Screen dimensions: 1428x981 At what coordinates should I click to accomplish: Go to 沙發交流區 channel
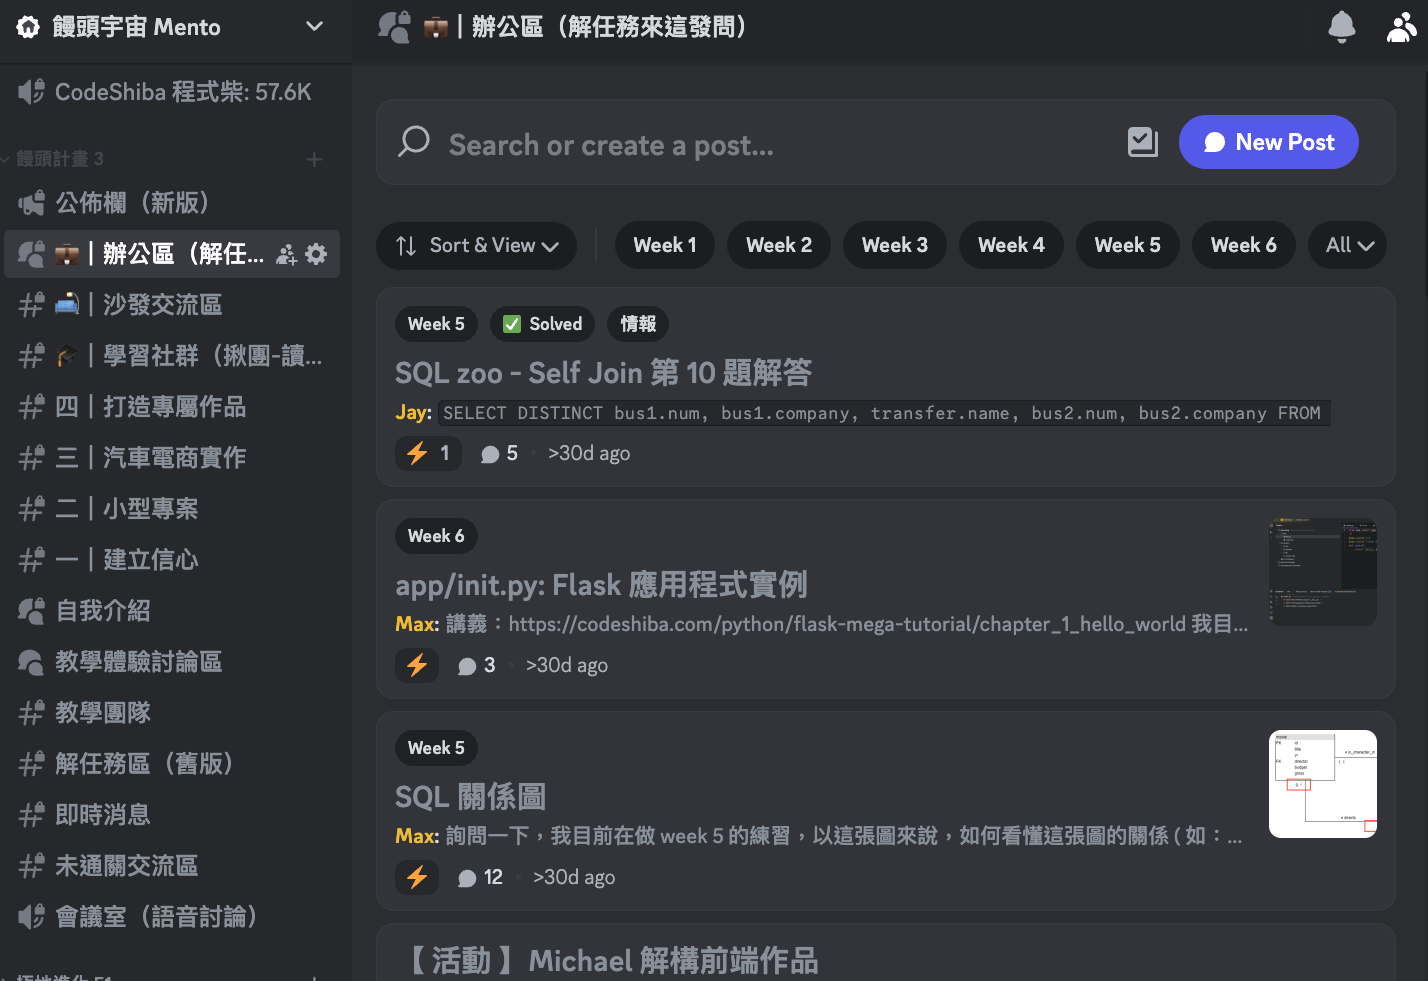click(162, 305)
